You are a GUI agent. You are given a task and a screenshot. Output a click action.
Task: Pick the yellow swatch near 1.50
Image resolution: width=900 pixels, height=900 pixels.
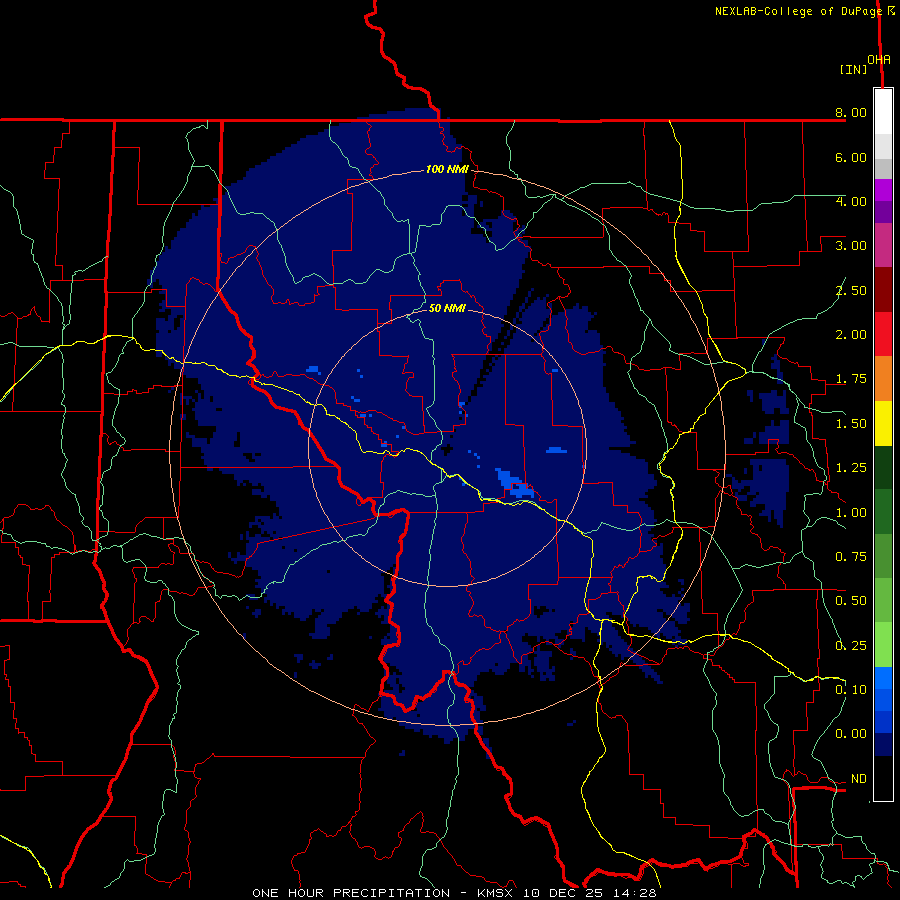(x=883, y=423)
